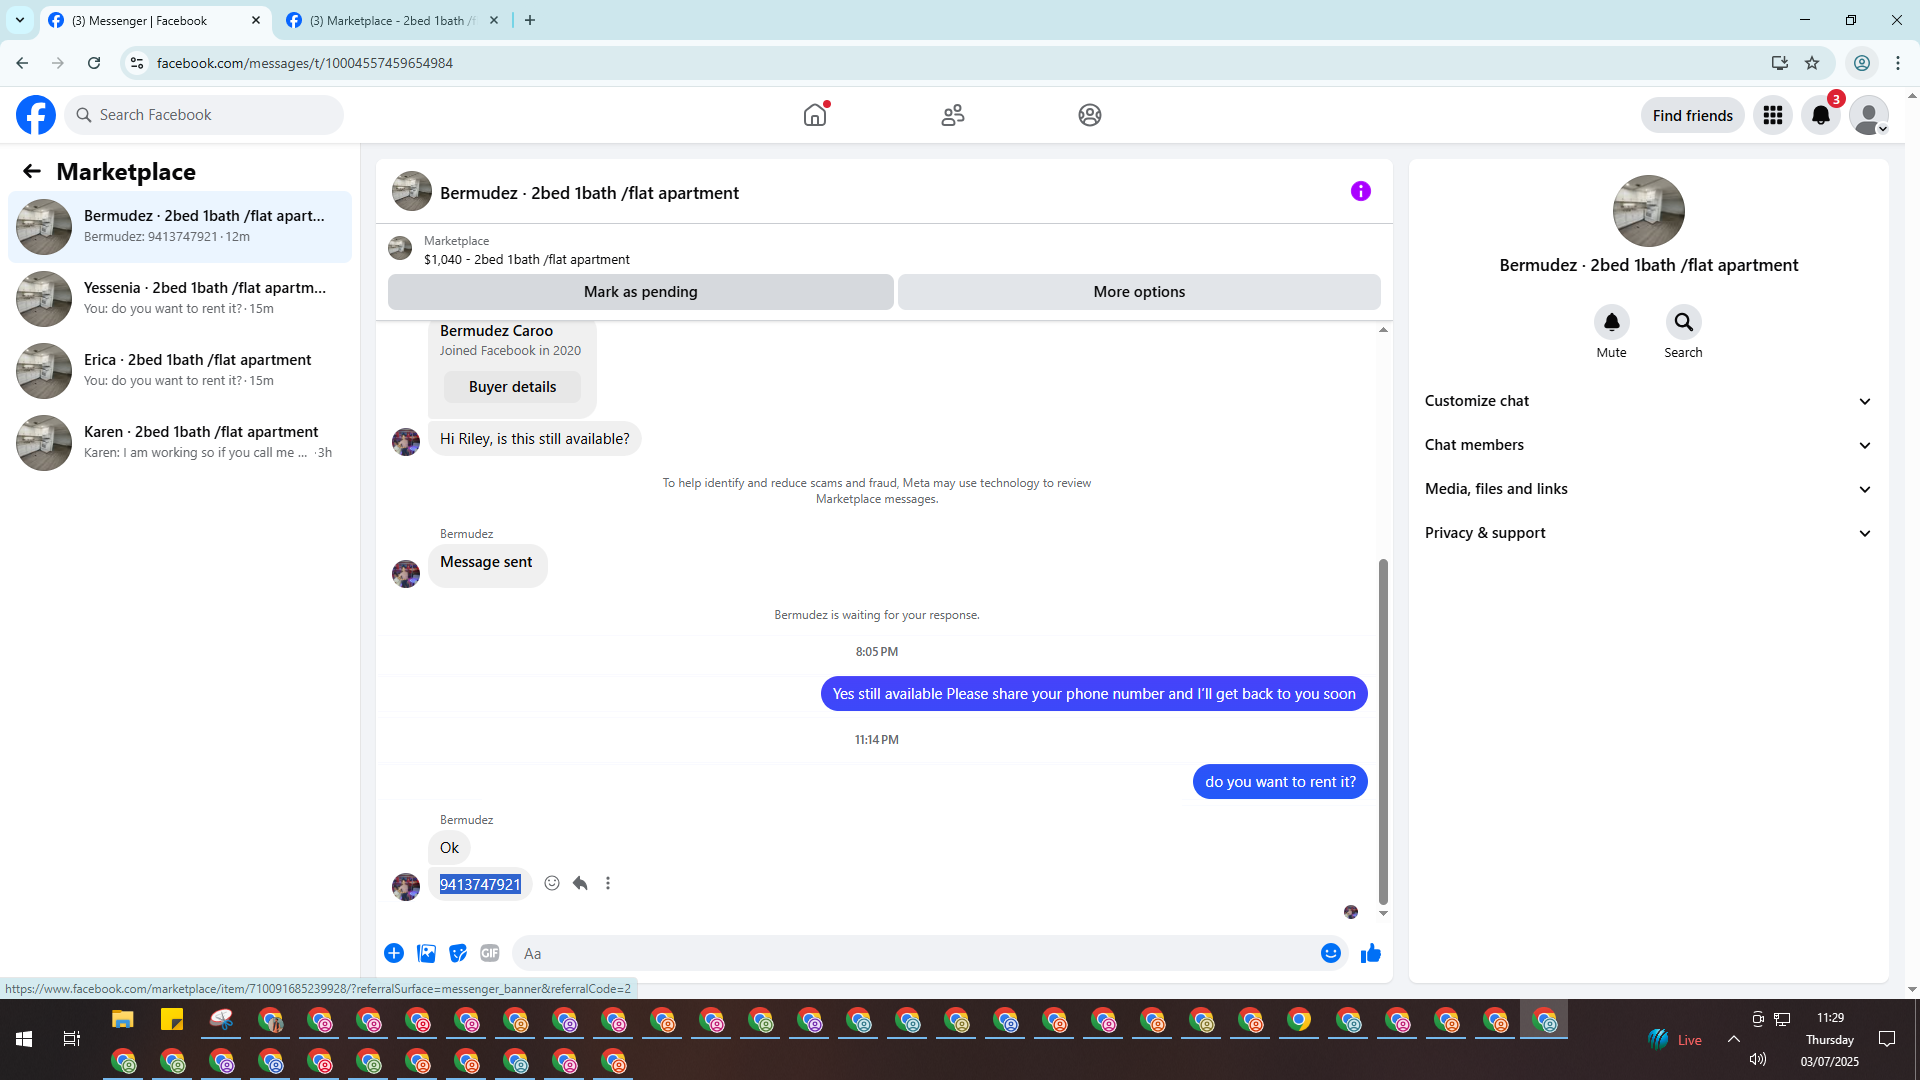1920x1080 pixels.
Task: React to message with emoji icon
Action: (x=552, y=883)
